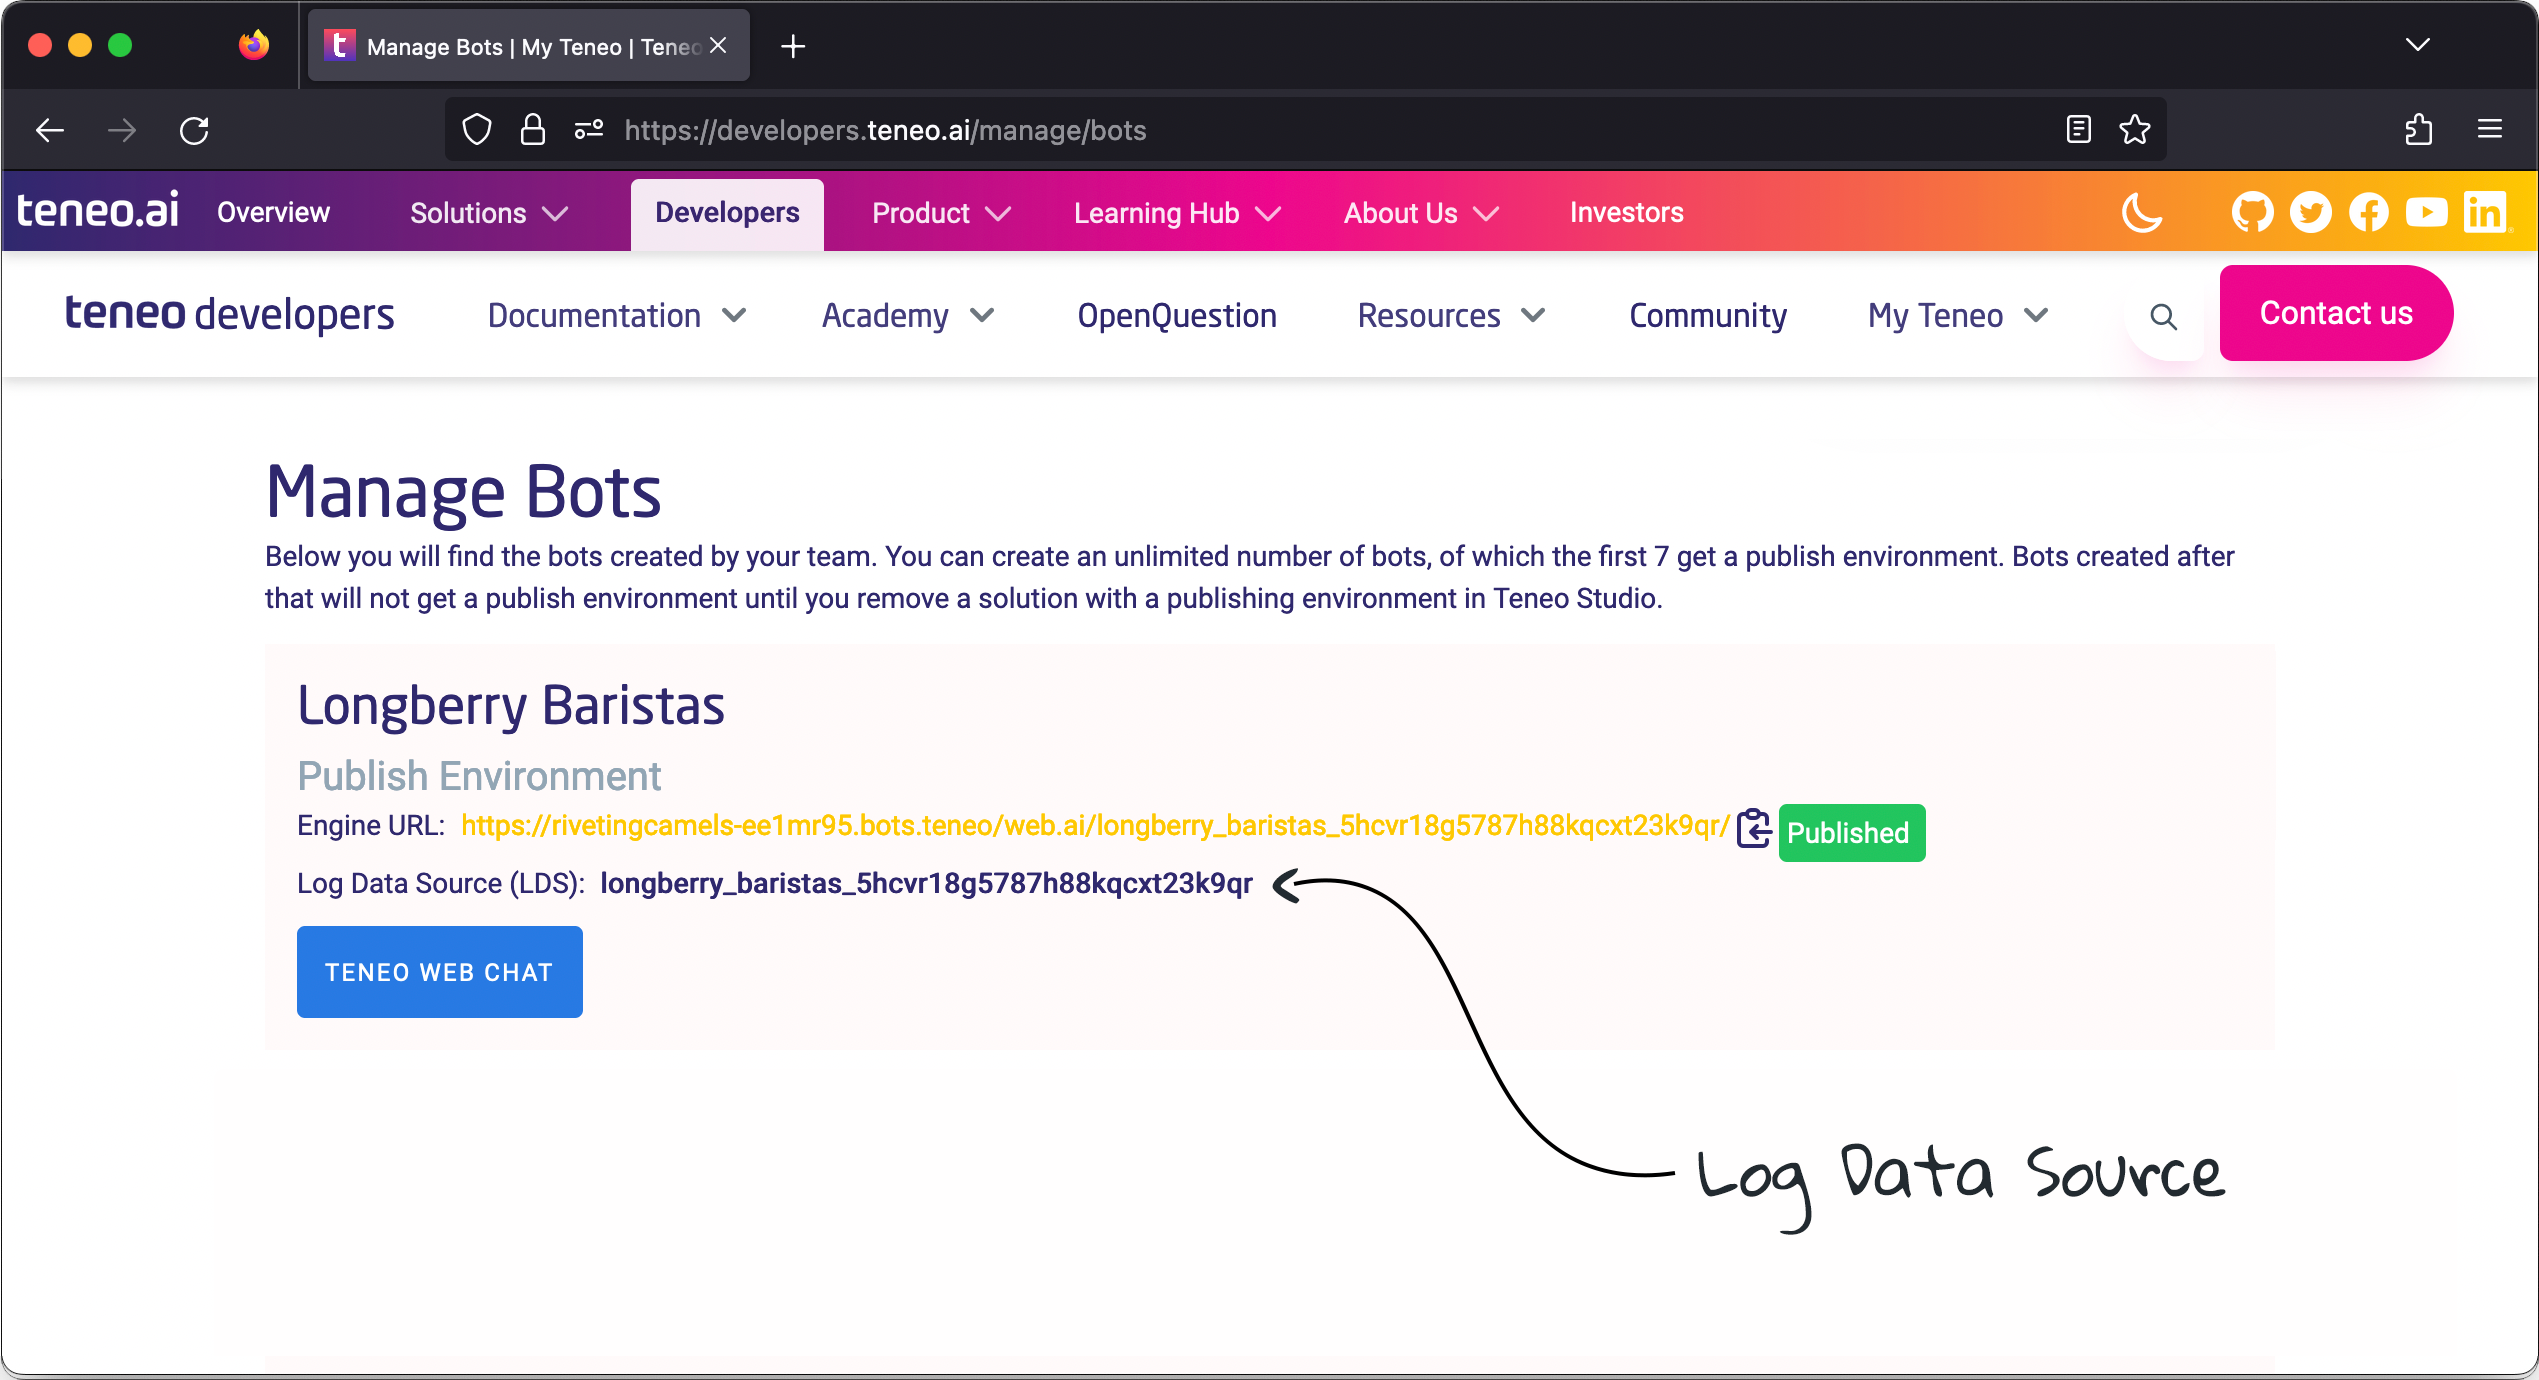Copy the Engine URL with clipboard icon
This screenshot has width=2539, height=1380.
pyautogui.click(x=1754, y=828)
